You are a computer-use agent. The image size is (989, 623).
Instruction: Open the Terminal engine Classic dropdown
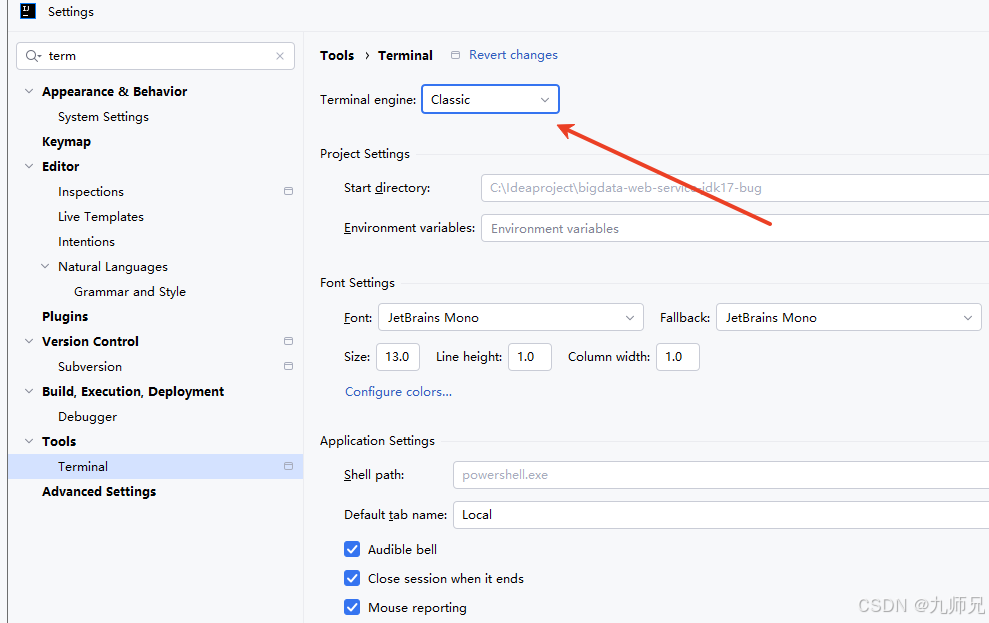(x=490, y=100)
